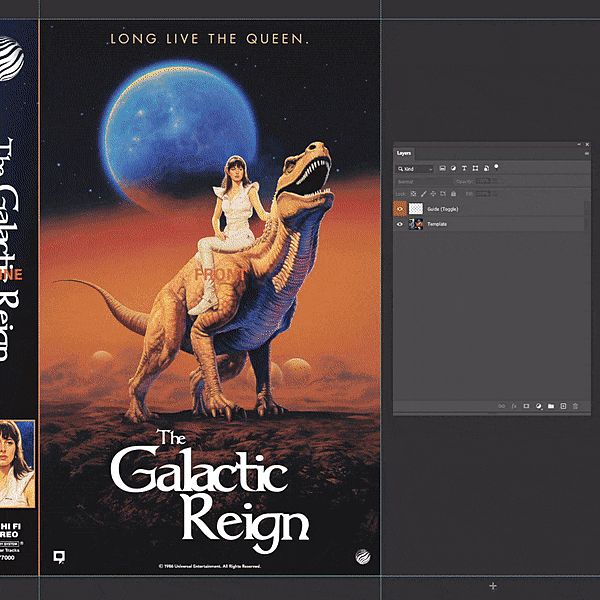Close the Layers panel
This screenshot has width=600, height=600.
click(587, 145)
